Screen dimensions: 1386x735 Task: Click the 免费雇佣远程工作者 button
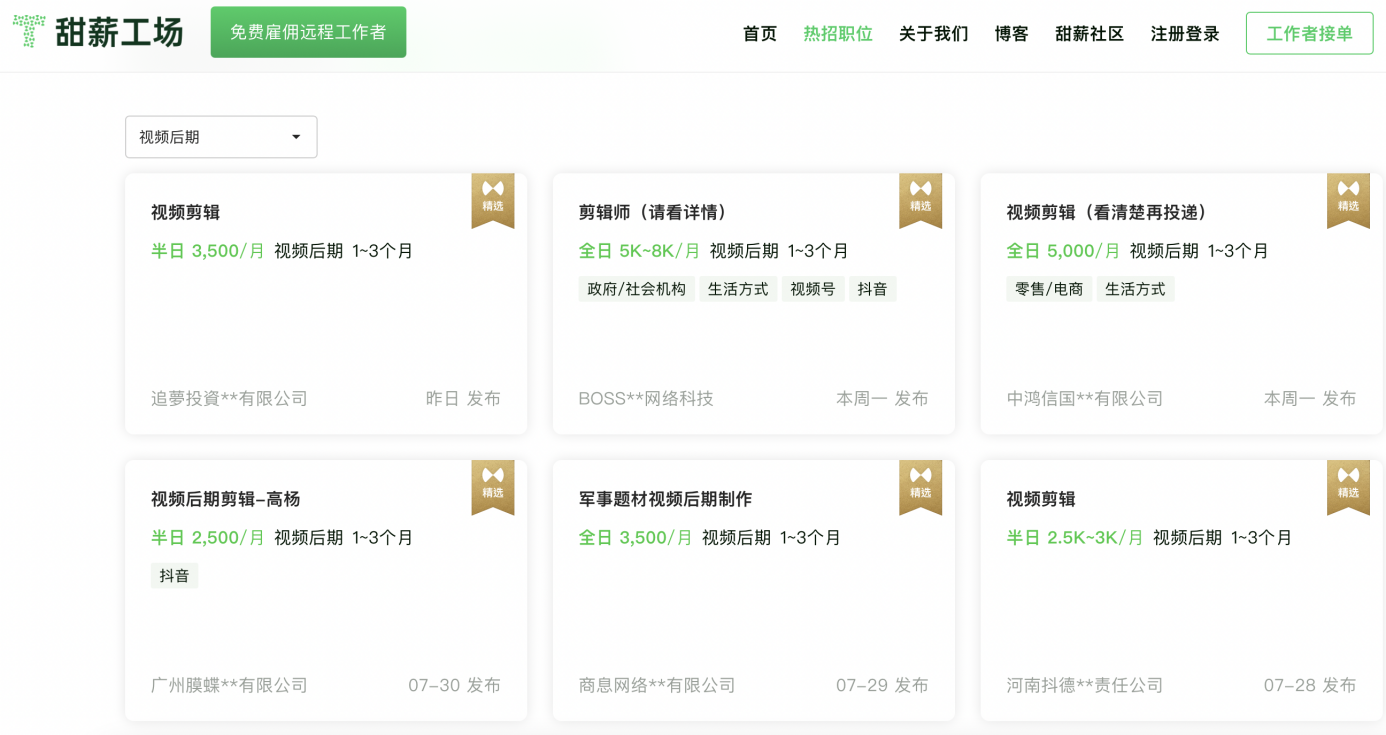pyautogui.click(x=308, y=32)
